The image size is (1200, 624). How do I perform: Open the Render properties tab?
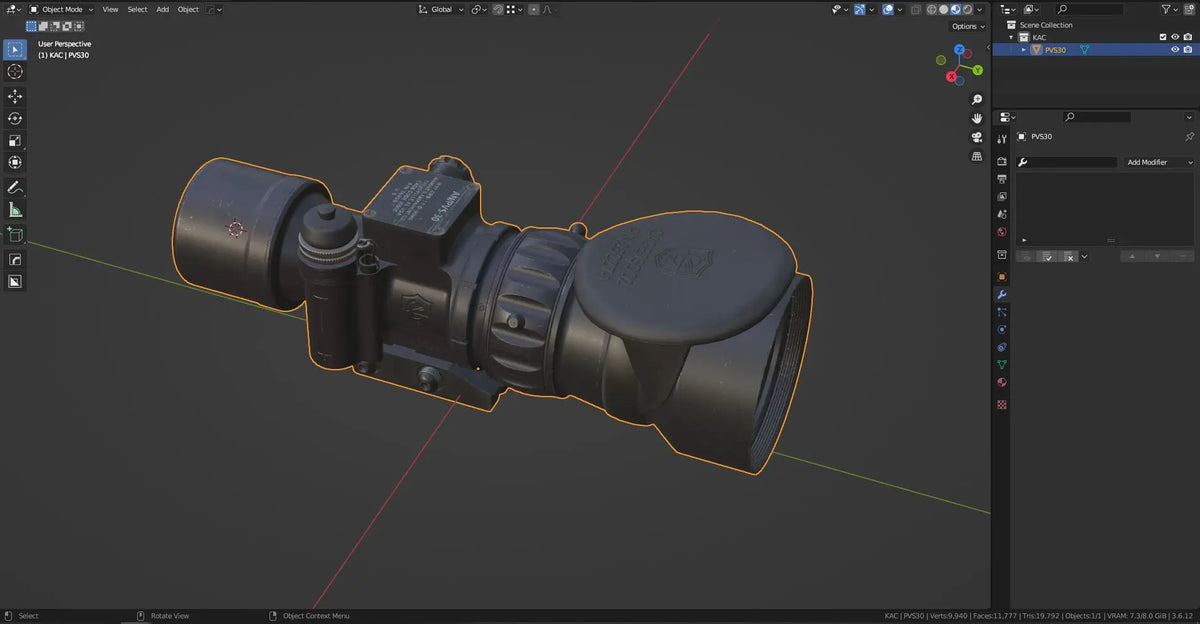[1002, 161]
